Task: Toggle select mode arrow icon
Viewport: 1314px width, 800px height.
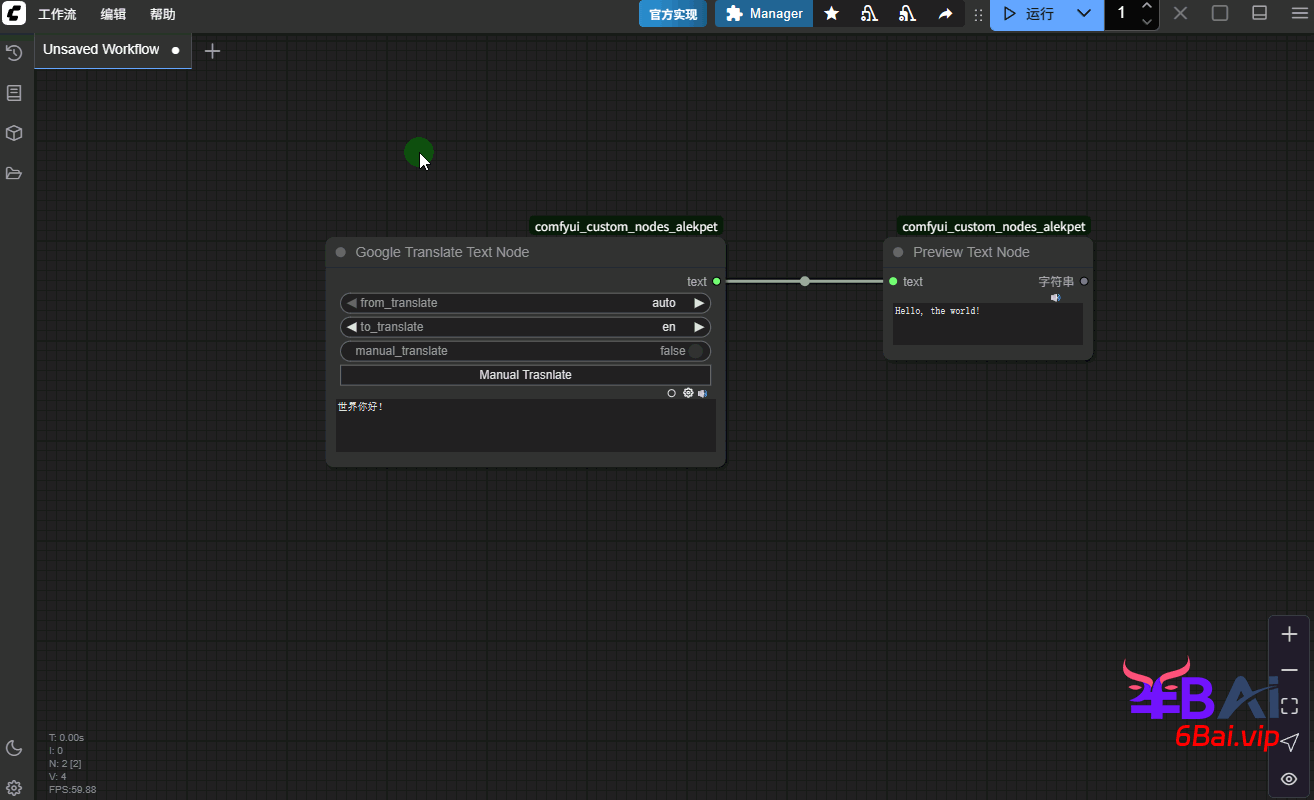Action: pos(1290,742)
